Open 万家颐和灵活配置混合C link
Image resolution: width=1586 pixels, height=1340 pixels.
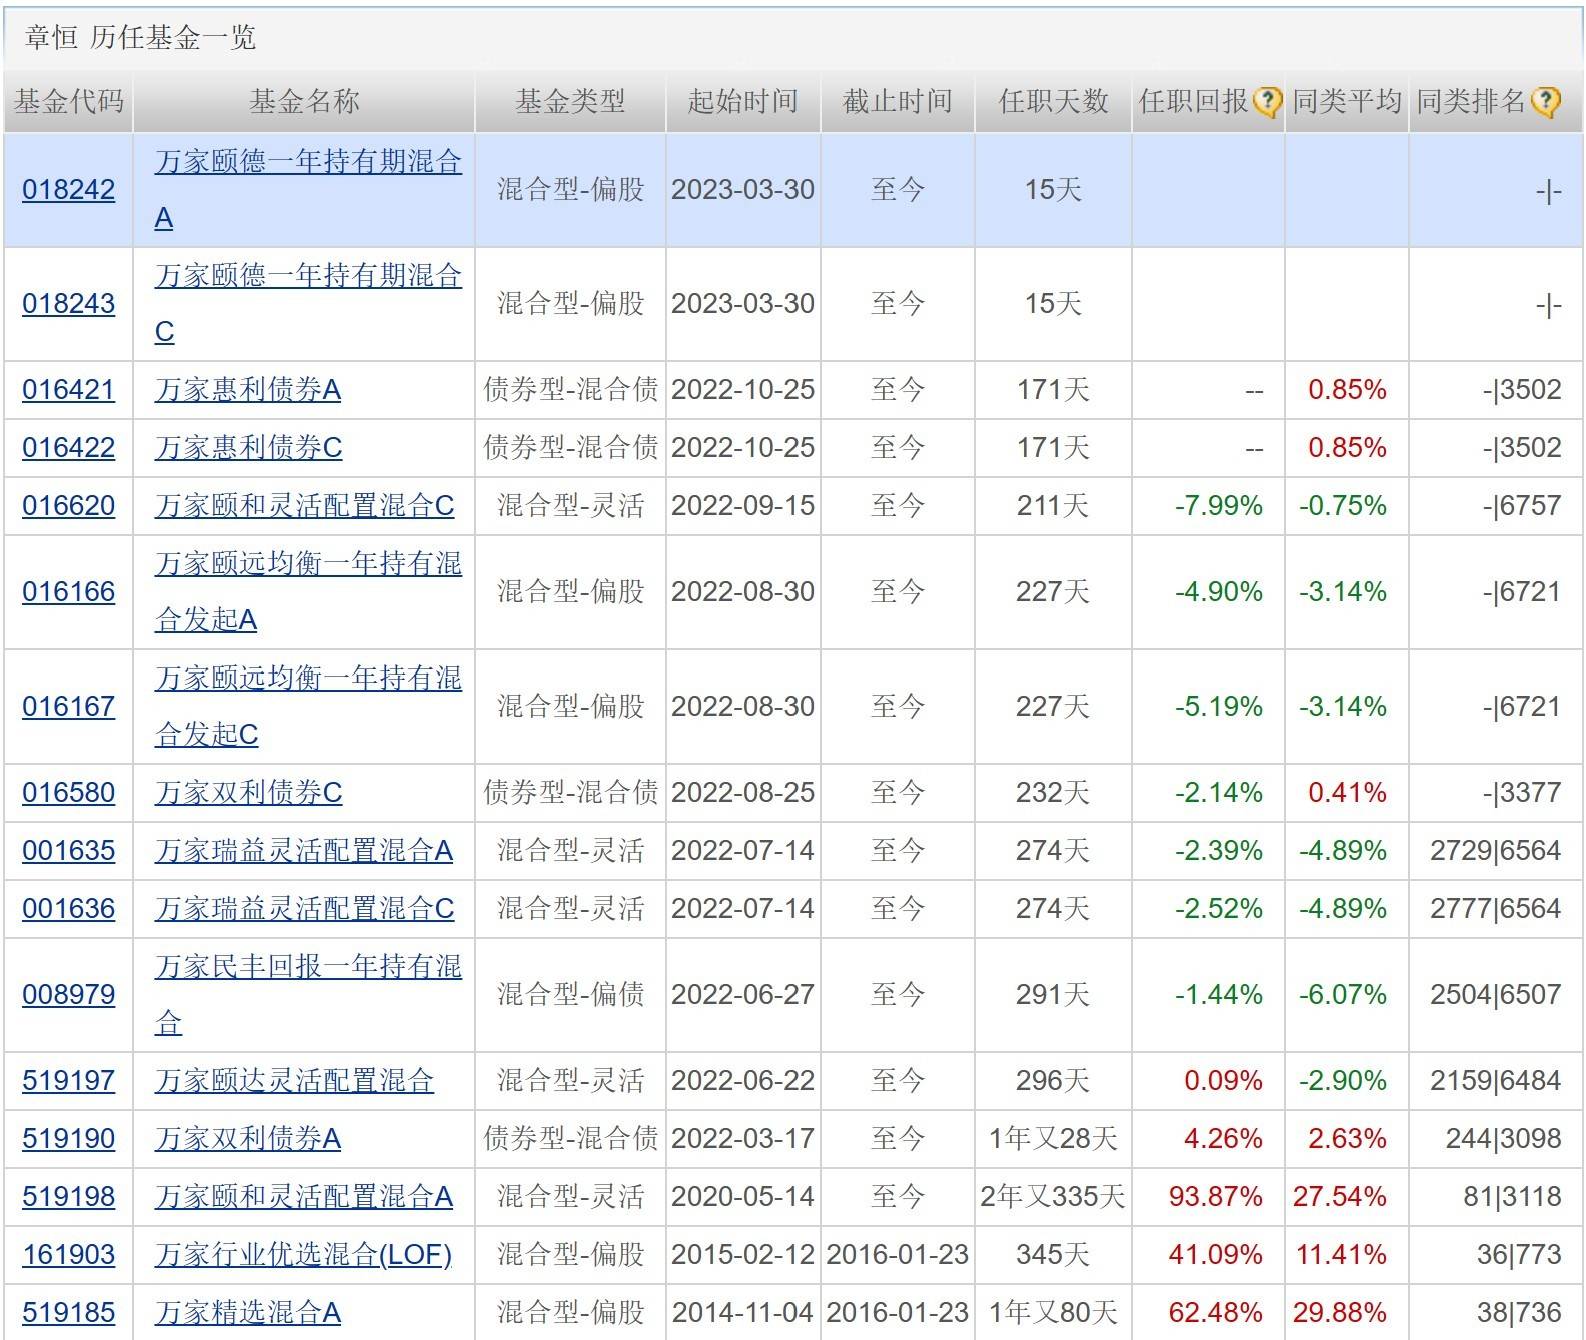(304, 506)
